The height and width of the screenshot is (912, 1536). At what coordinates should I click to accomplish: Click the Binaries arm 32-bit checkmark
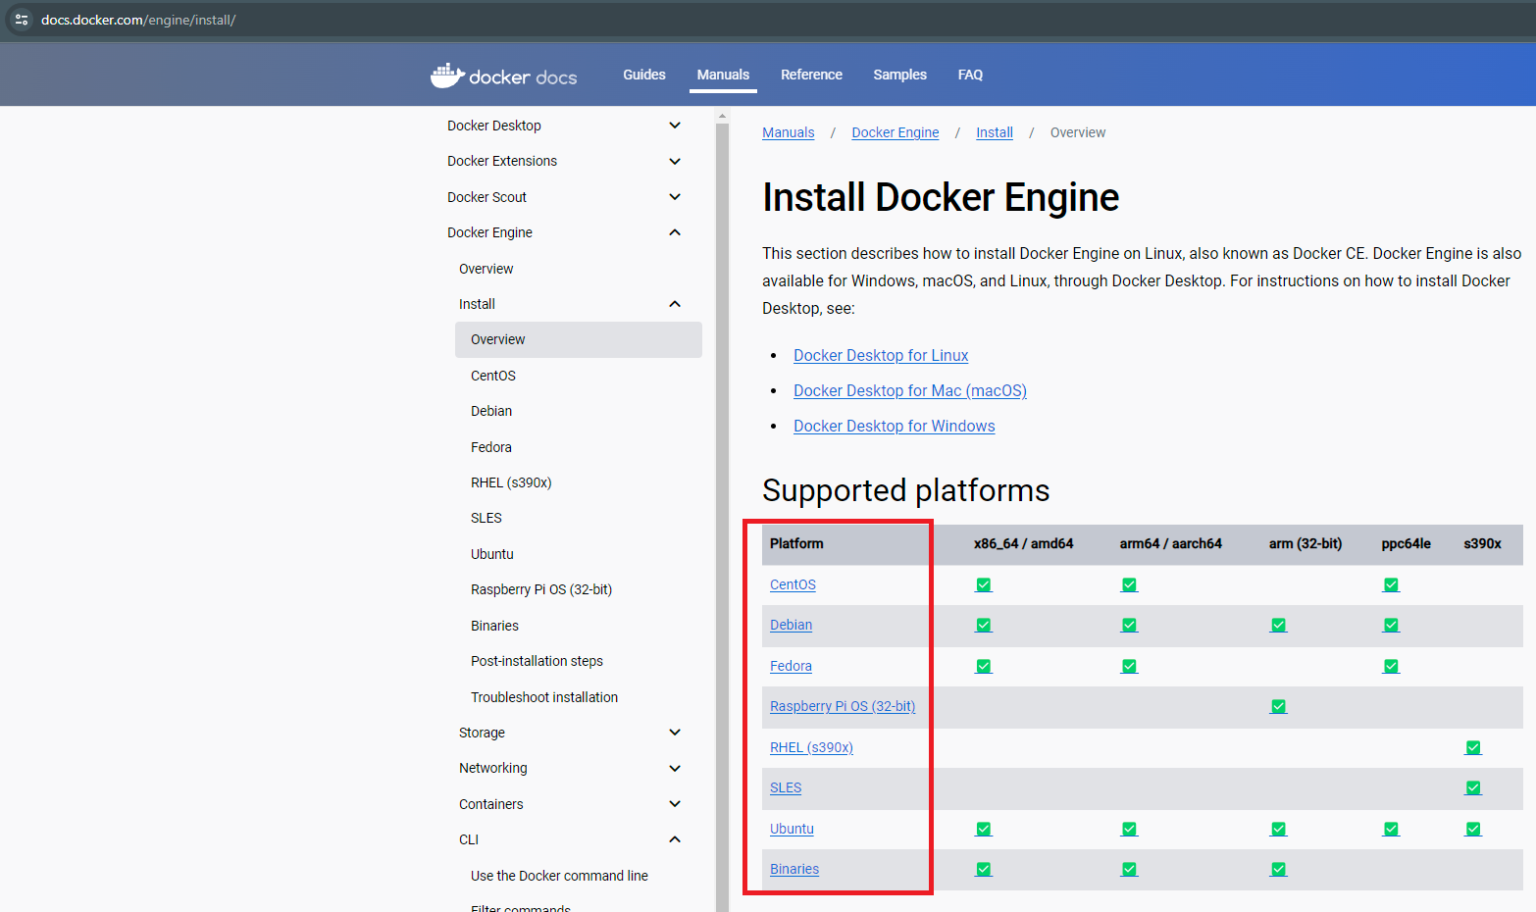point(1278,869)
